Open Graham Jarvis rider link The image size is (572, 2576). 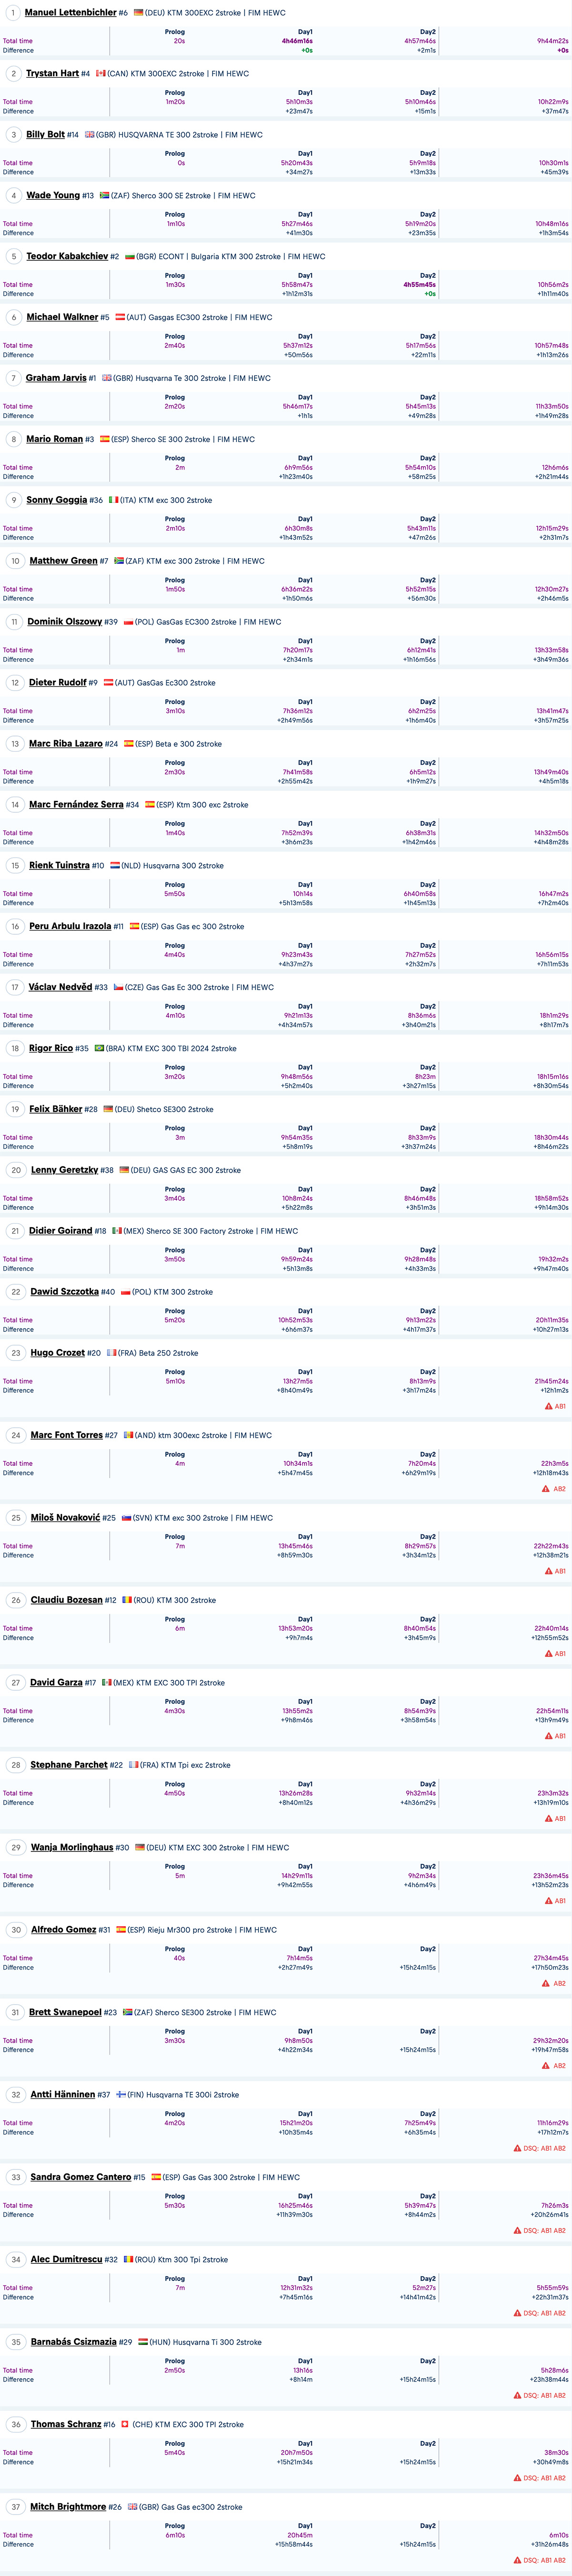(x=56, y=378)
